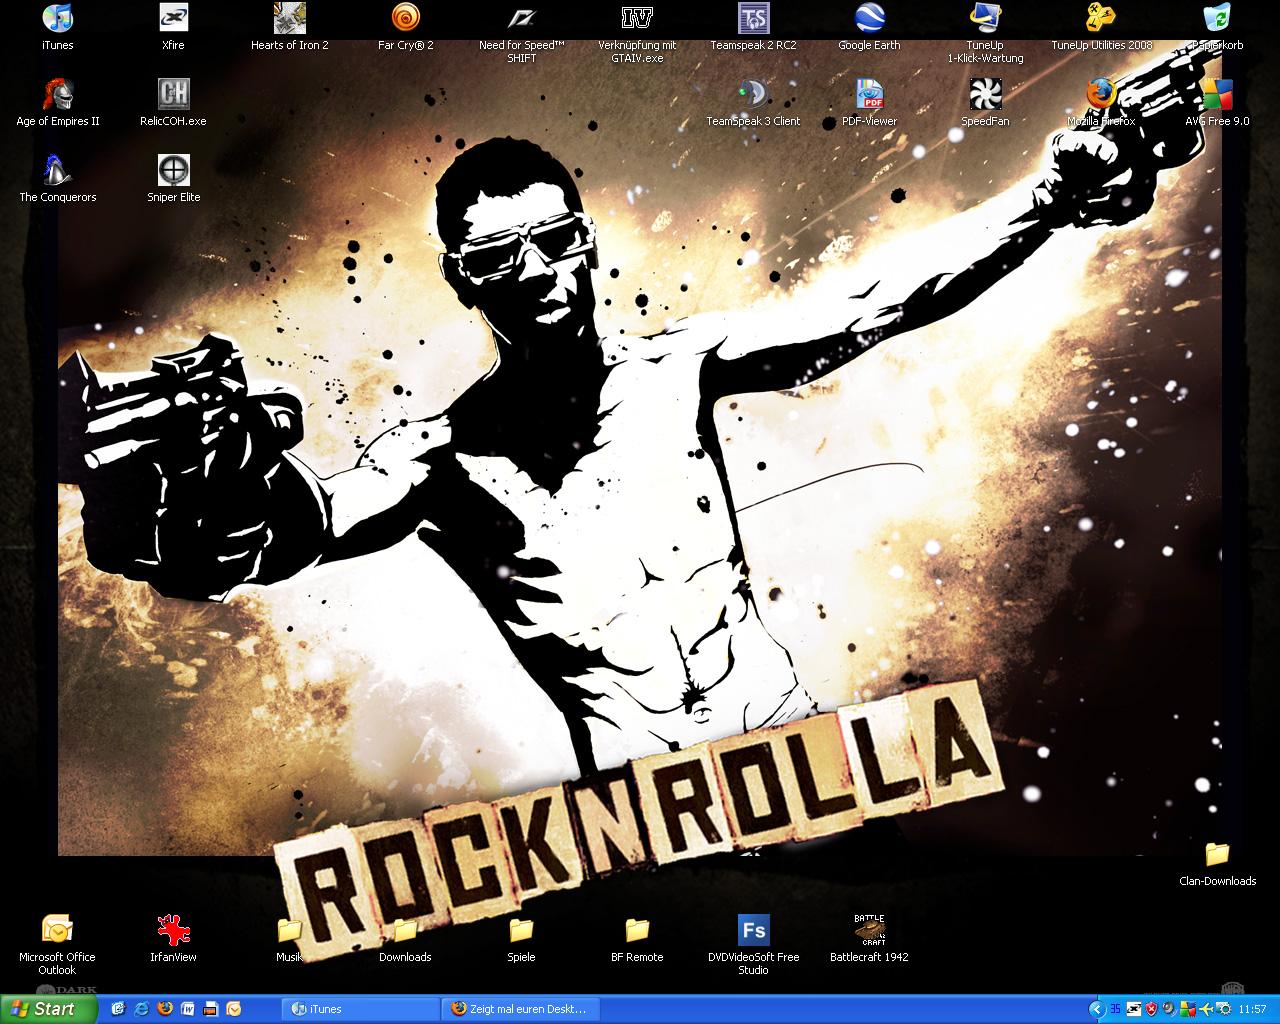Screen dimensions: 1280x1024
Task: Launch Firefox from Quick Launch
Action: point(165,1009)
